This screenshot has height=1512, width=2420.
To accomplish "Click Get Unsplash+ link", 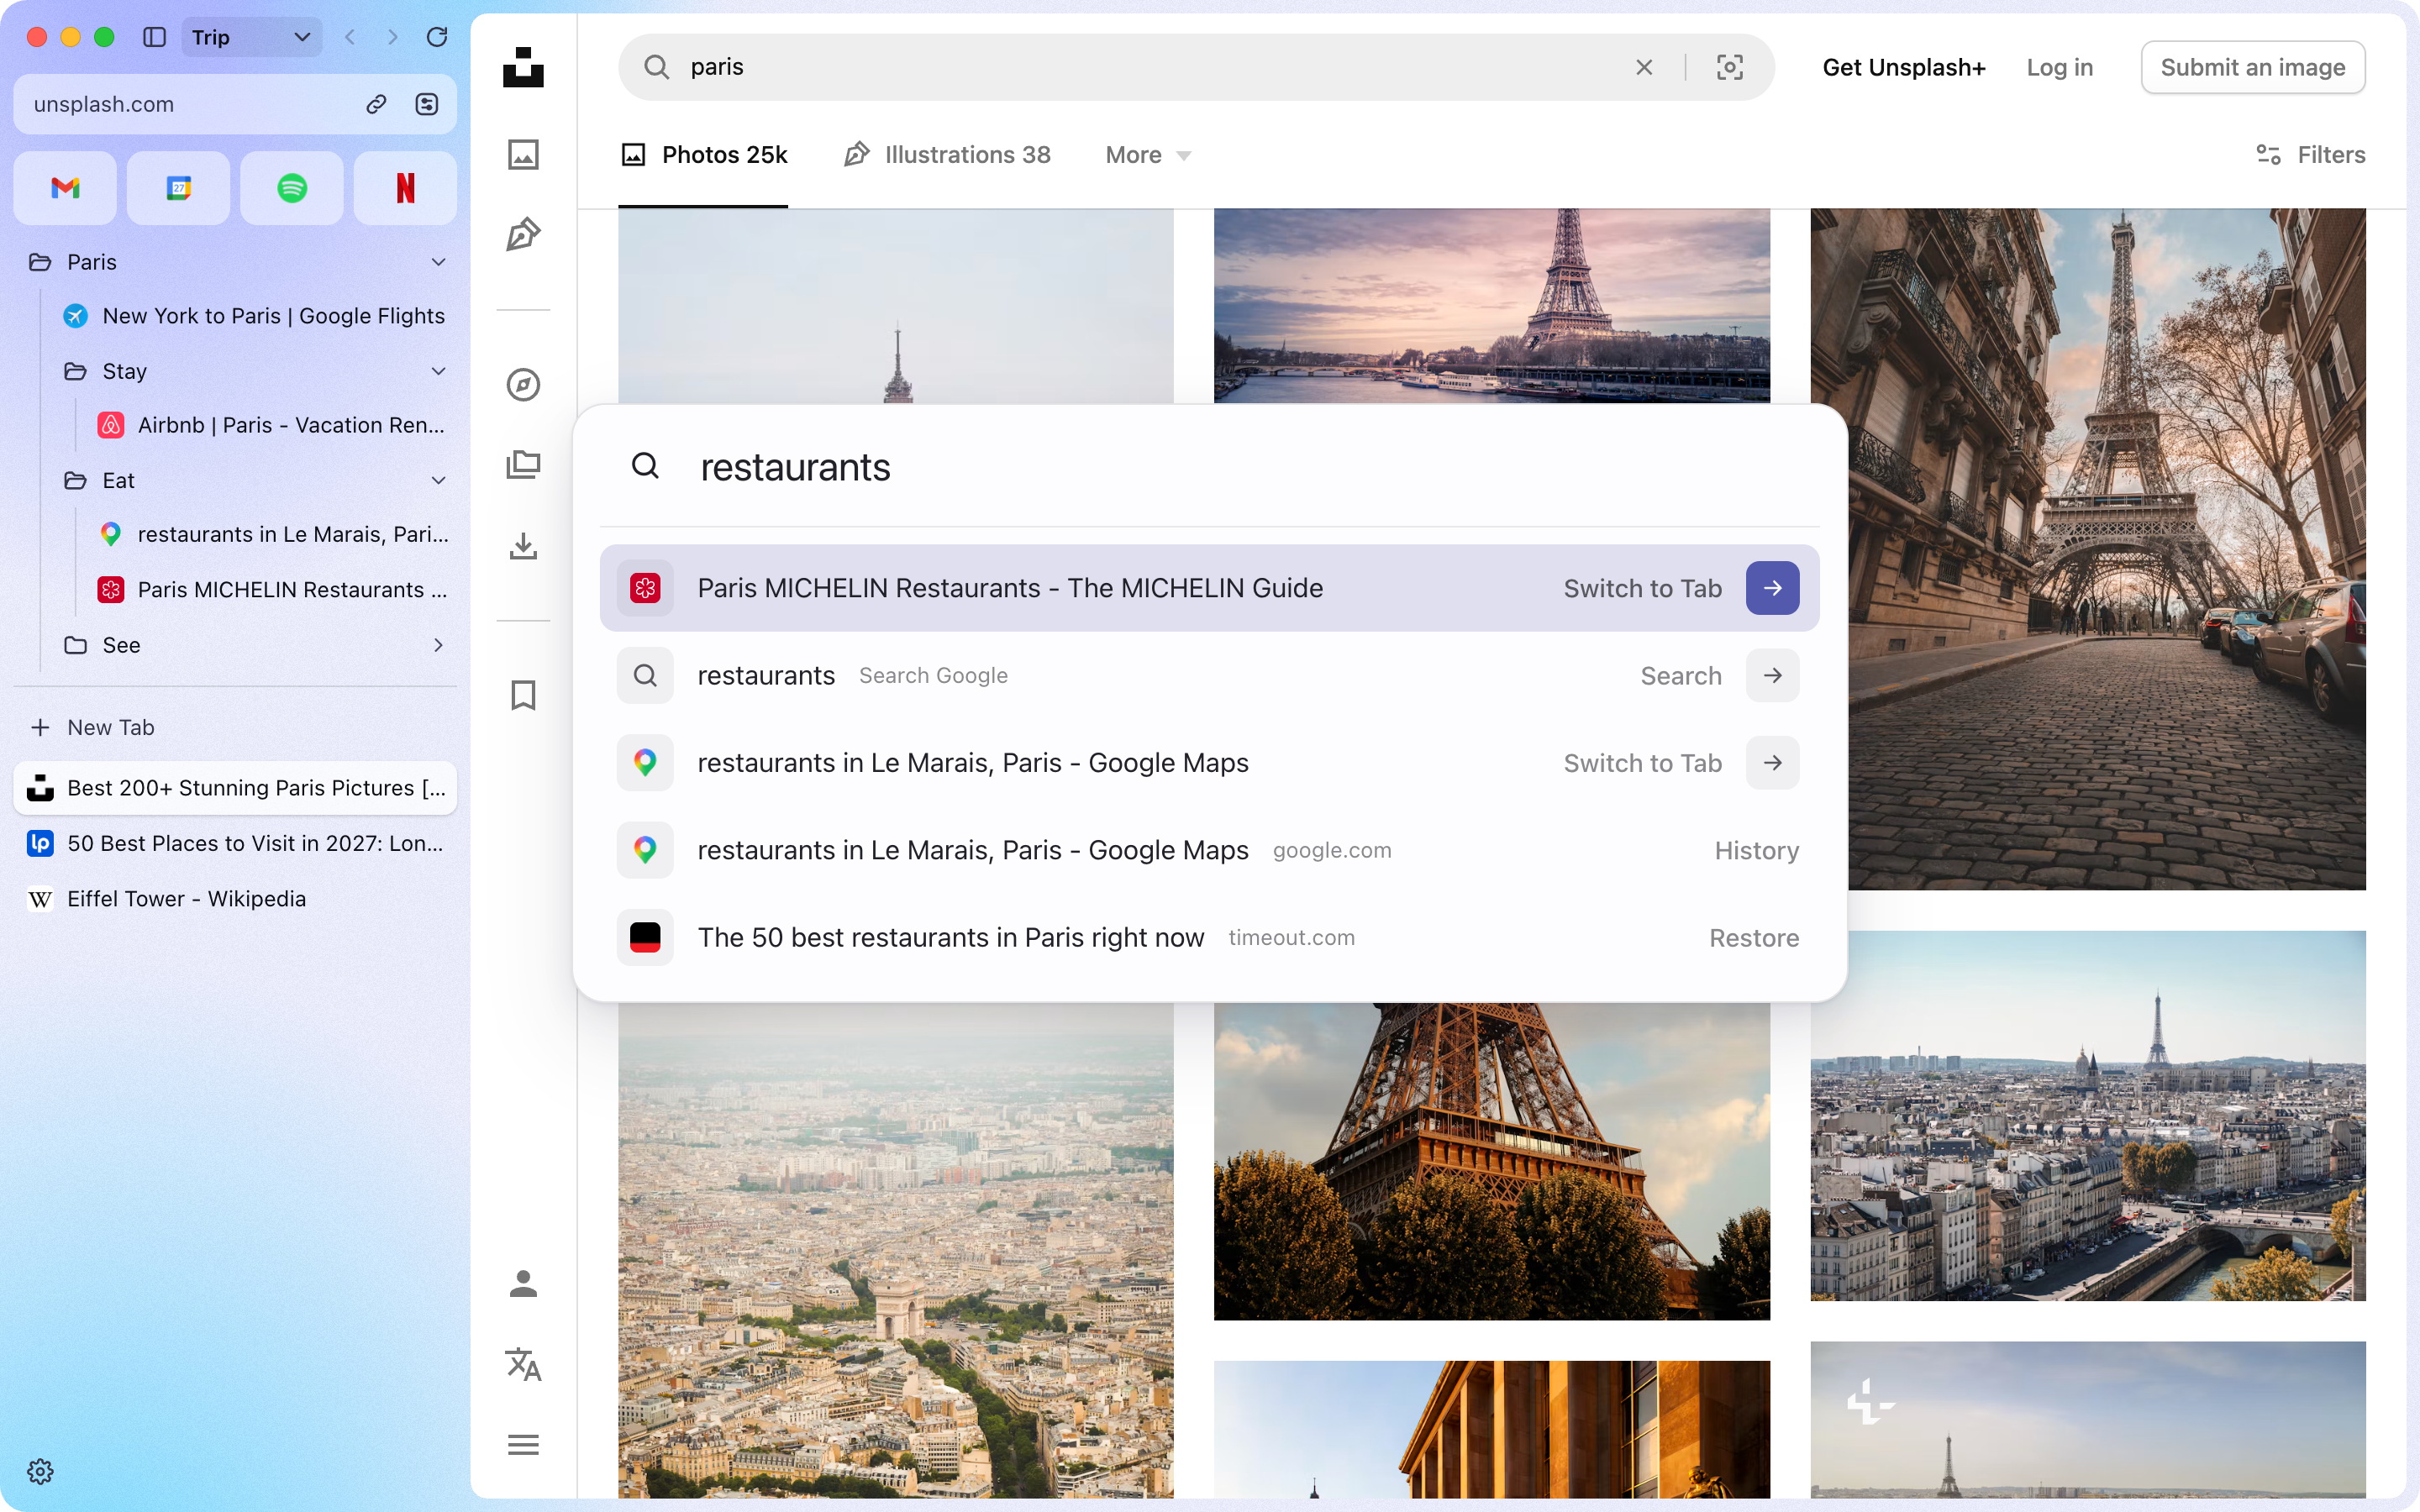I will click(x=1904, y=67).
